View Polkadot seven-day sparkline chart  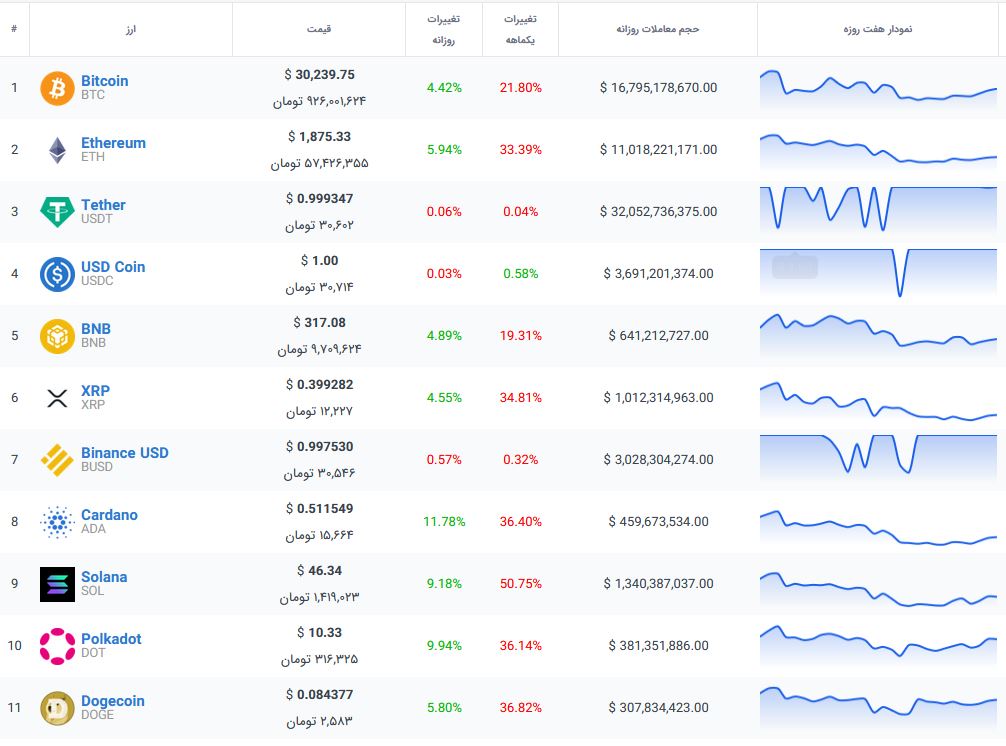click(878, 644)
